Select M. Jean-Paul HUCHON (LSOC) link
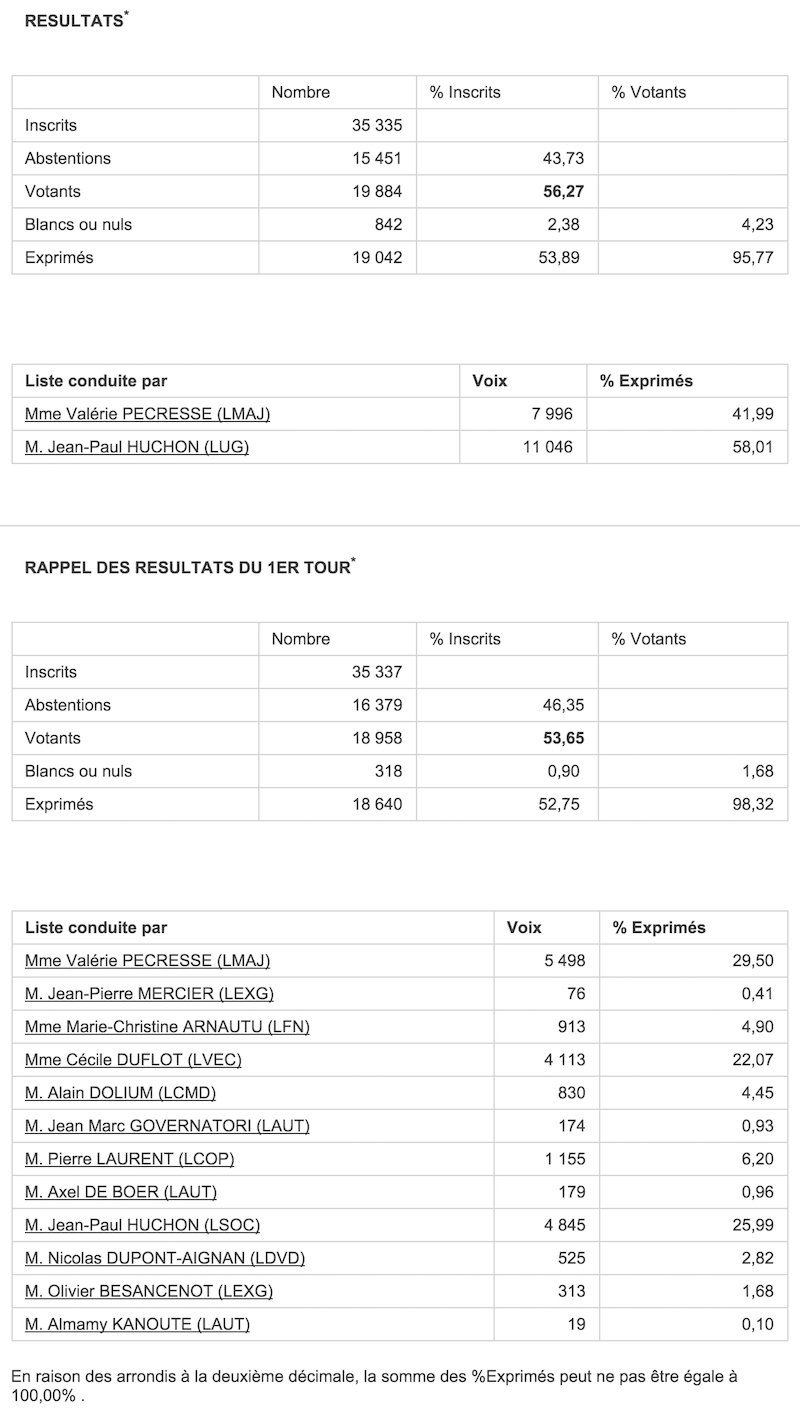Screen dimensions: 800x1424 (142, 1225)
